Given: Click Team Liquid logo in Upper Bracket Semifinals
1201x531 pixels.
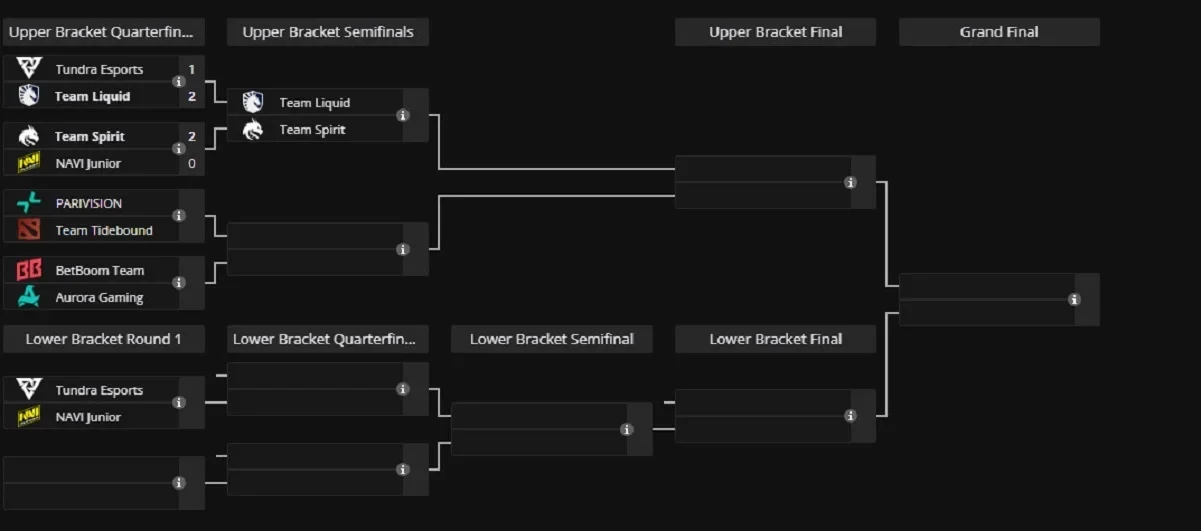Looking at the screenshot, I should pyautogui.click(x=253, y=102).
